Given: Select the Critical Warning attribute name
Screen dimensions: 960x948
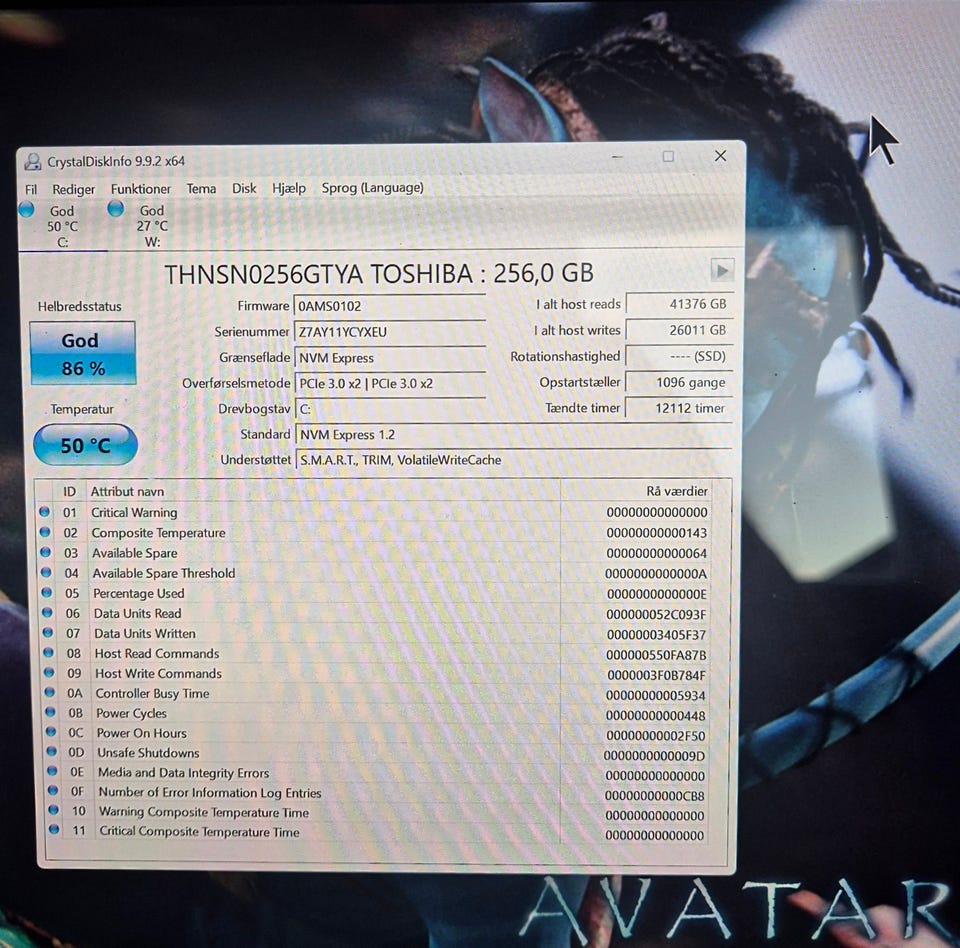Looking at the screenshot, I should 134,512.
